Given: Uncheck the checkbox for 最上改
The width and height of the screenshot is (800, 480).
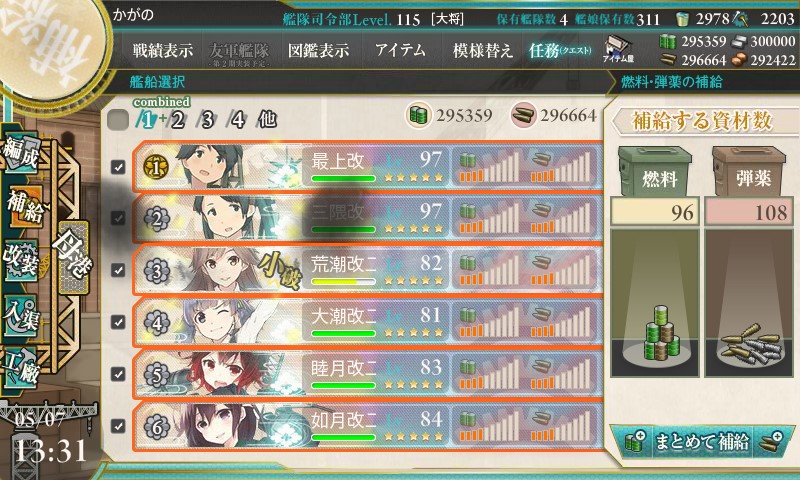Looking at the screenshot, I should (118, 167).
